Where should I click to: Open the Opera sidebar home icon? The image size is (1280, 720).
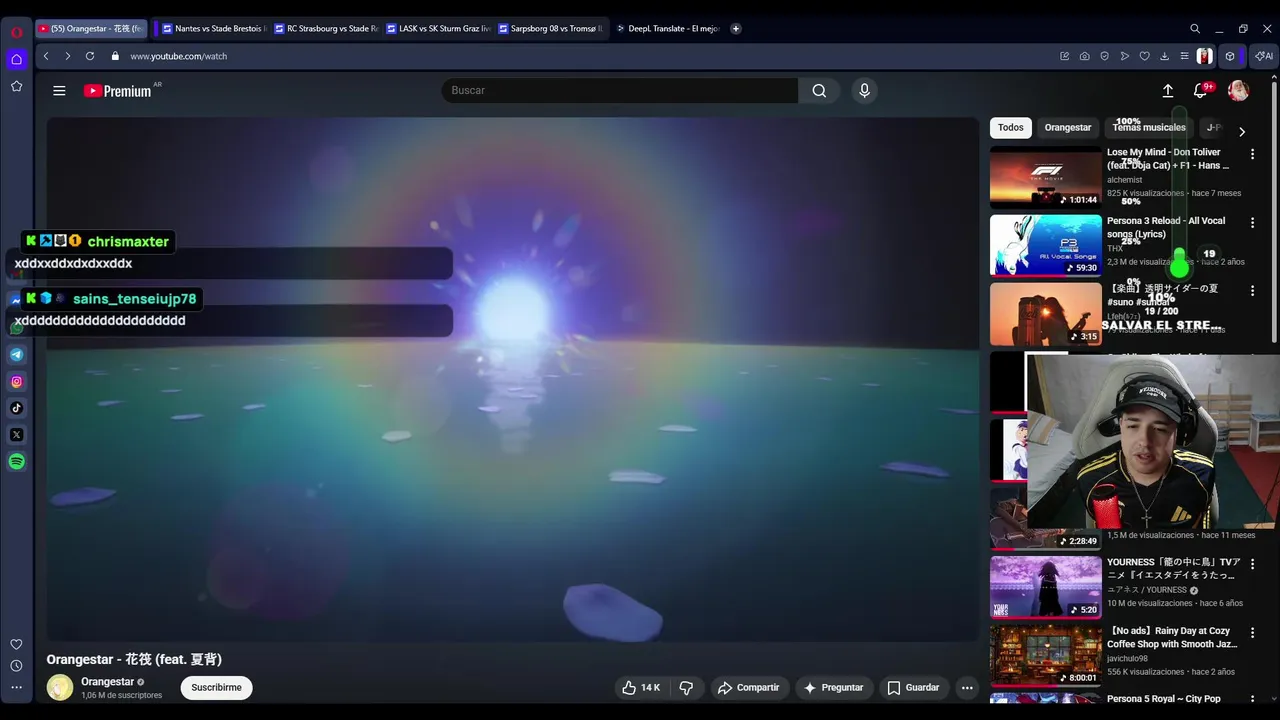[16, 59]
